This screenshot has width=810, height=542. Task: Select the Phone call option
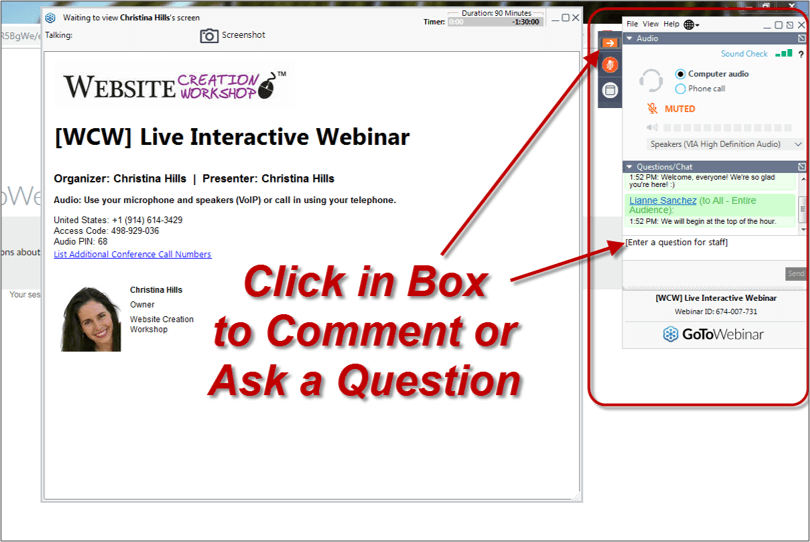coord(680,89)
